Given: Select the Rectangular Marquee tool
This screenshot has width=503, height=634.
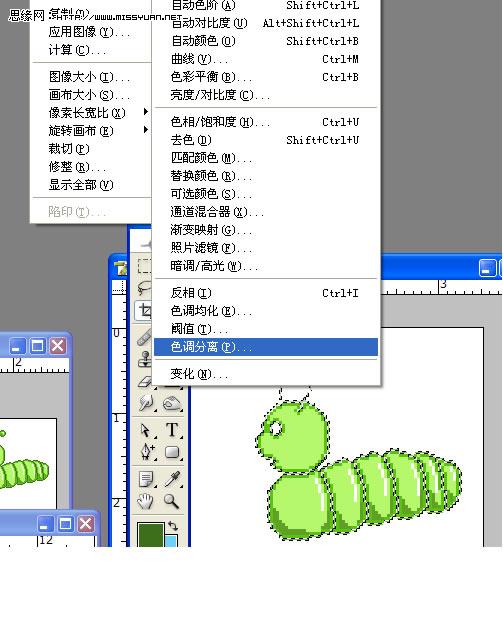Looking at the screenshot, I should click(x=144, y=266).
